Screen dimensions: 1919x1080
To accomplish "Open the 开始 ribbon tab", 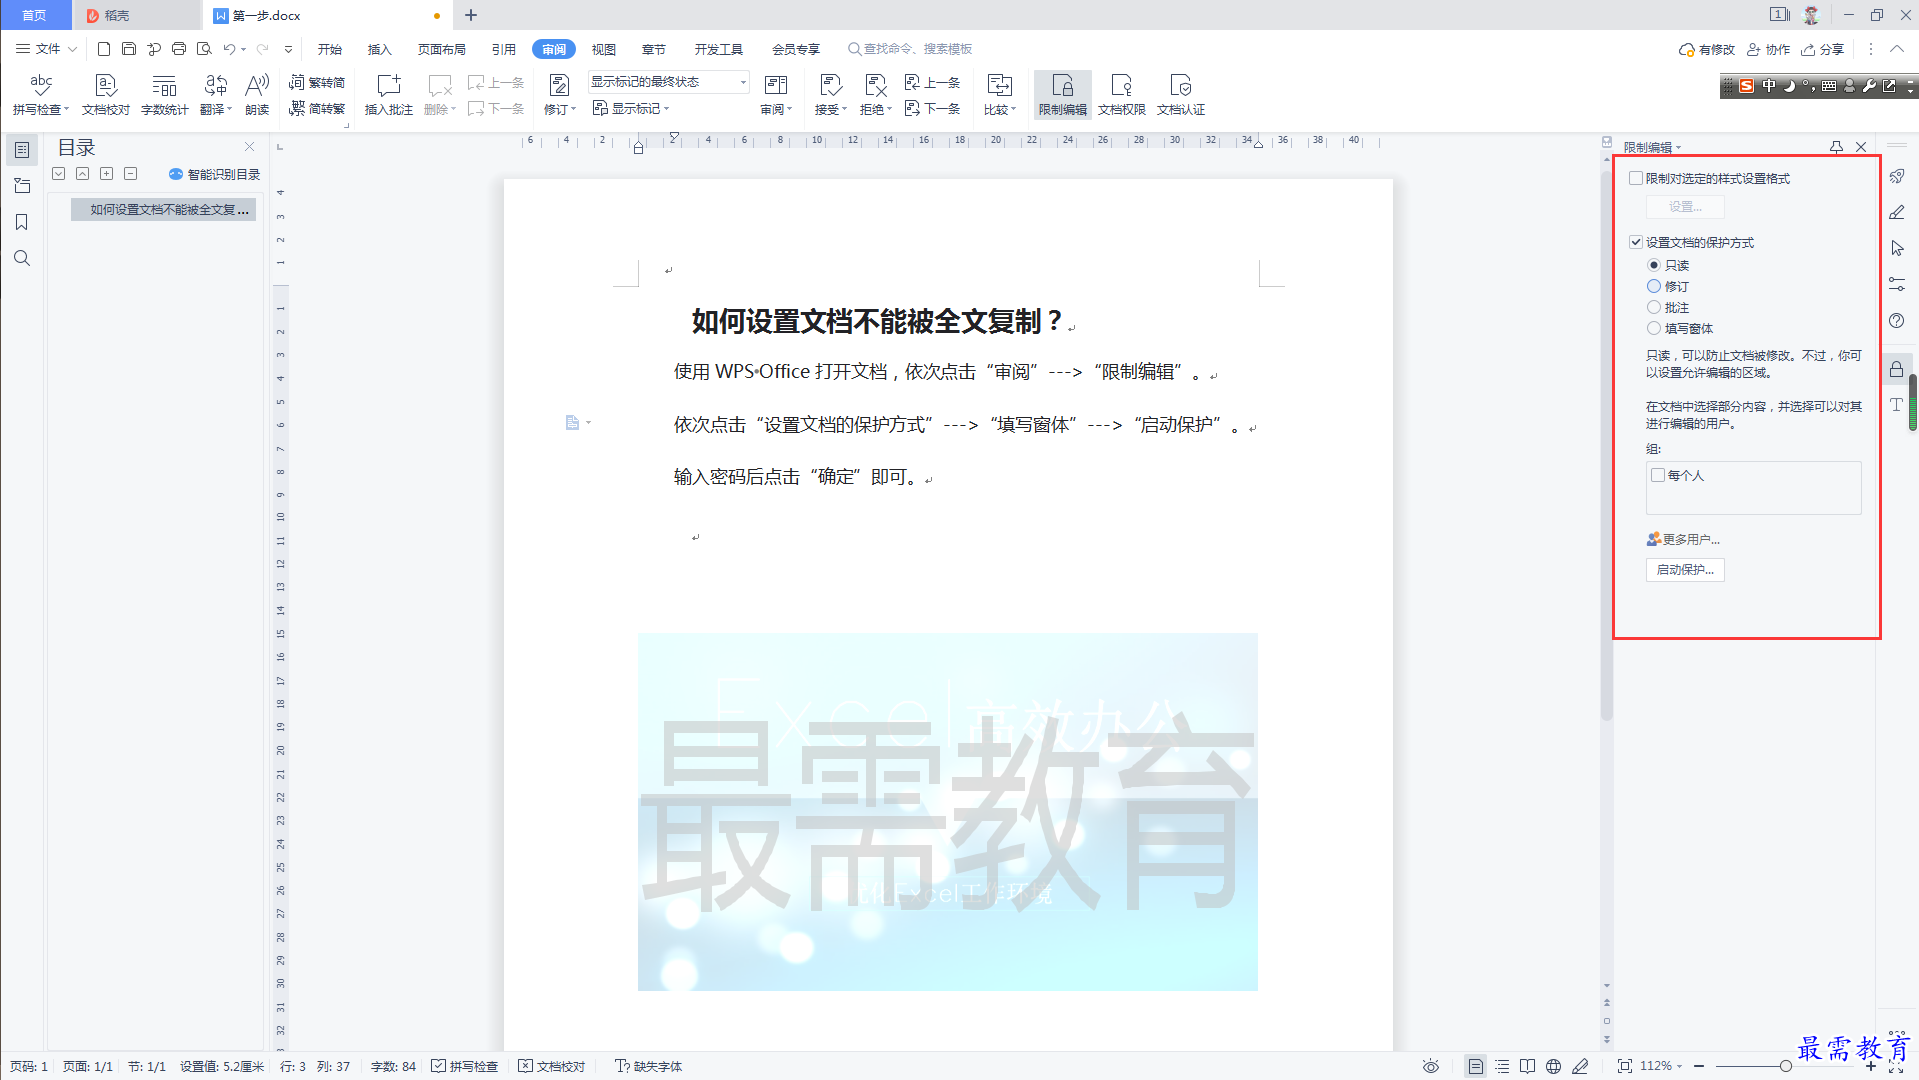I will pyautogui.click(x=330, y=49).
